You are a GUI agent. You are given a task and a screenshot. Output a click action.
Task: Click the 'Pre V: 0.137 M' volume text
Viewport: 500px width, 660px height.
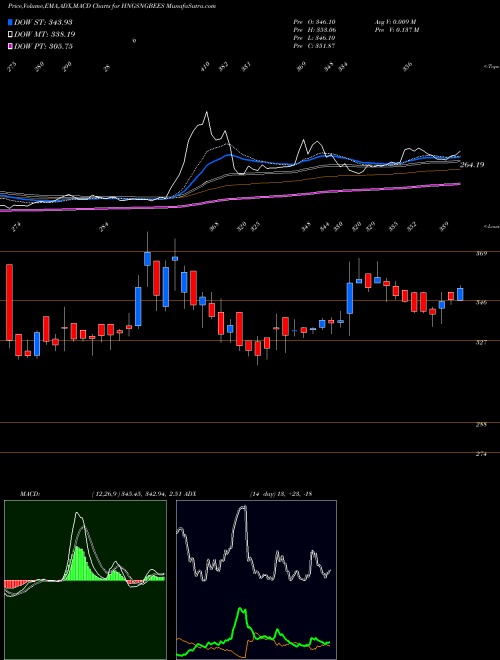[x=396, y=30]
